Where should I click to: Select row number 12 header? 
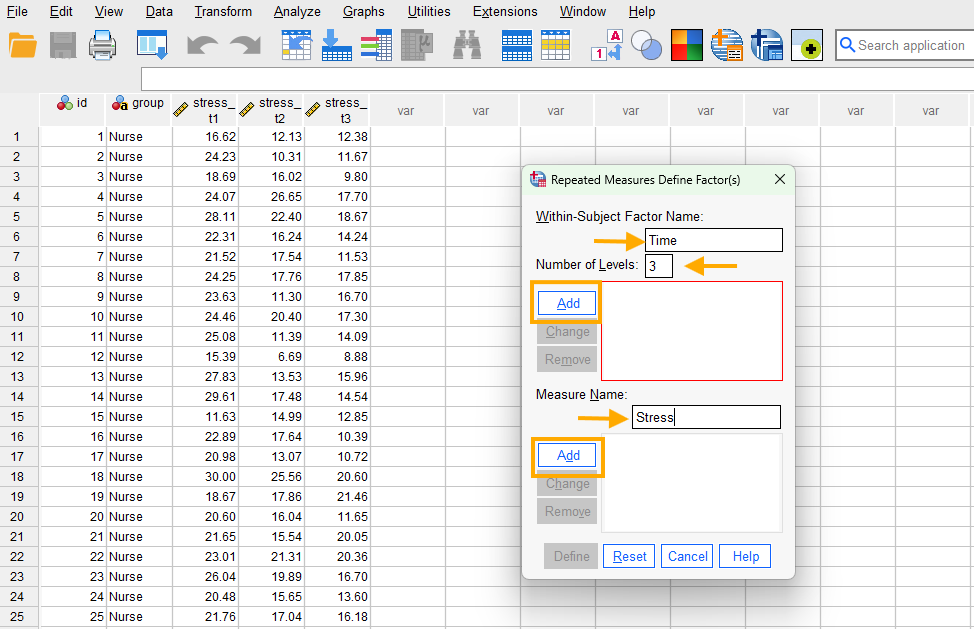(x=17, y=356)
